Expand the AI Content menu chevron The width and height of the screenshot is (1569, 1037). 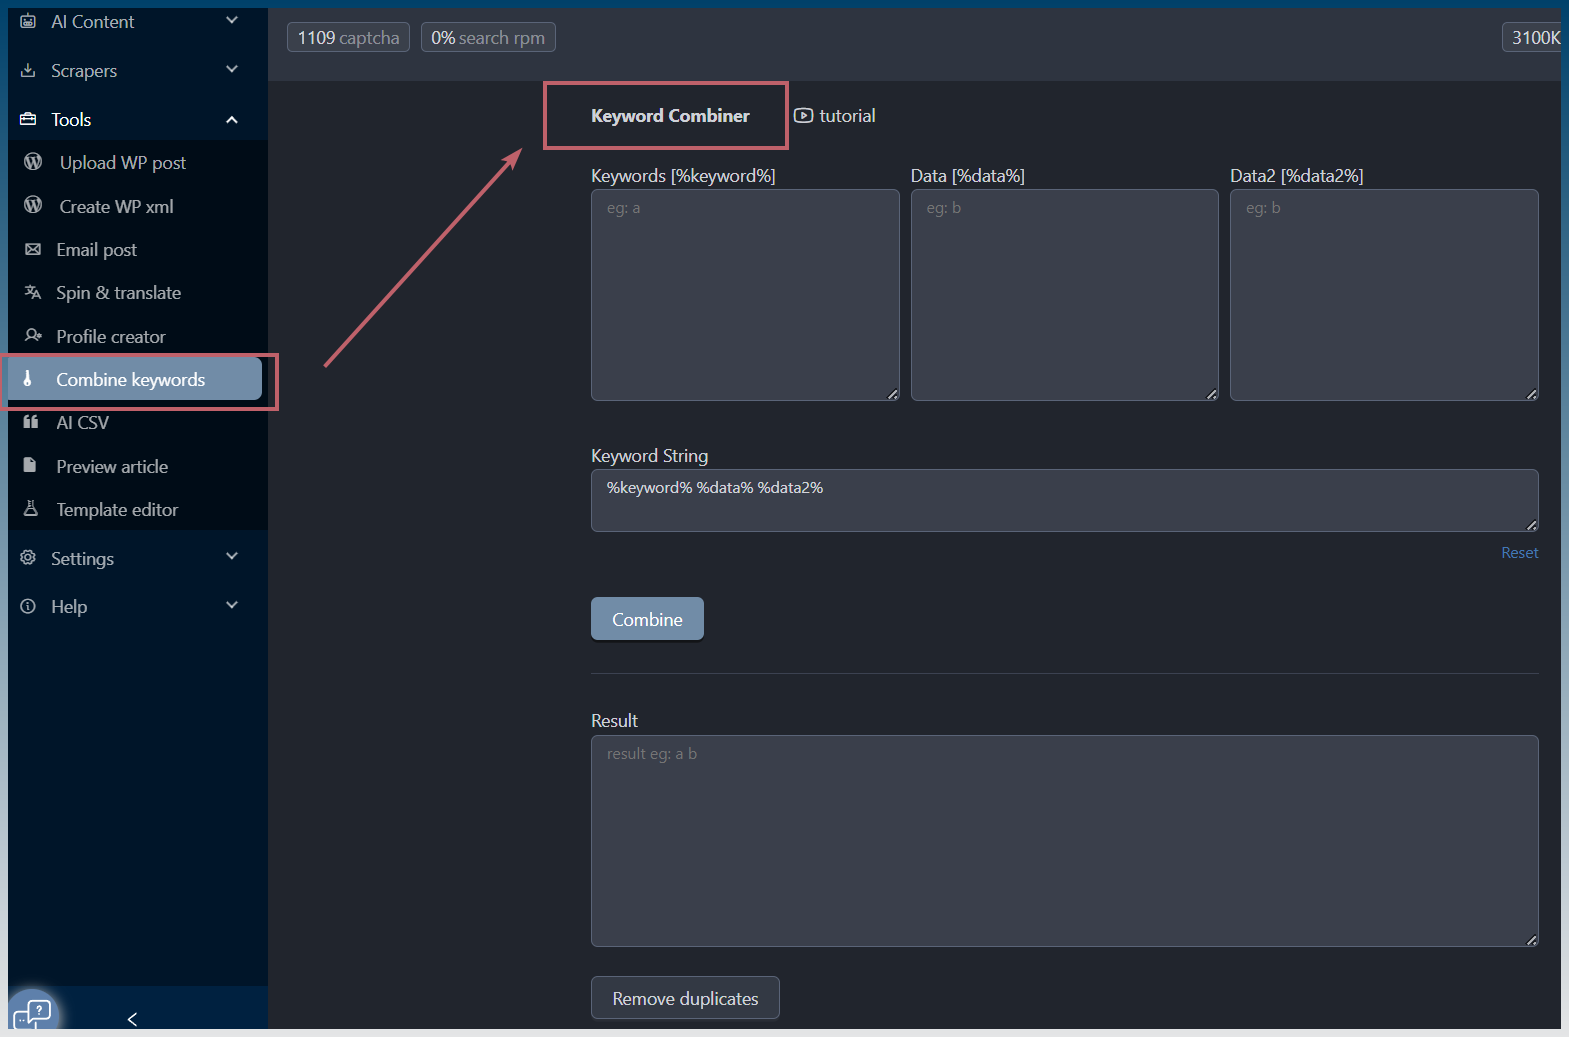pyautogui.click(x=232, y=20)
